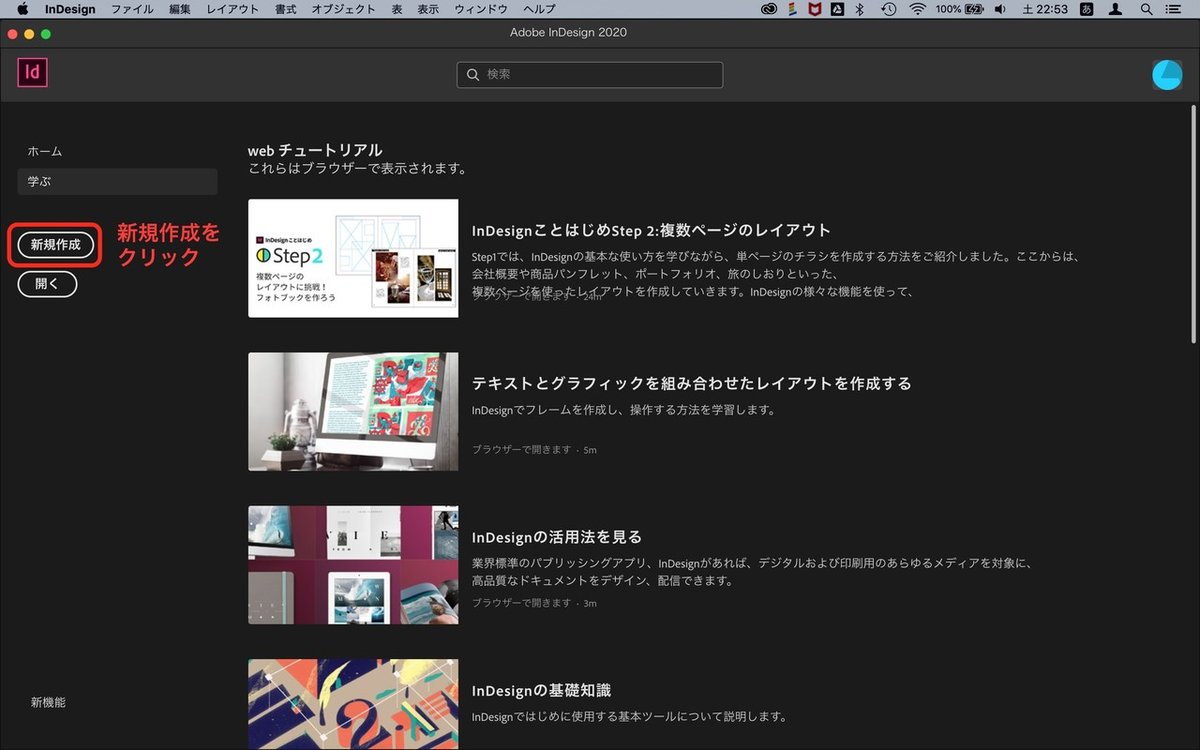Viewport: 1200px width, 750px height.
Task: Click the volume speaker menu bar icon
Action: coord(1000,9)
